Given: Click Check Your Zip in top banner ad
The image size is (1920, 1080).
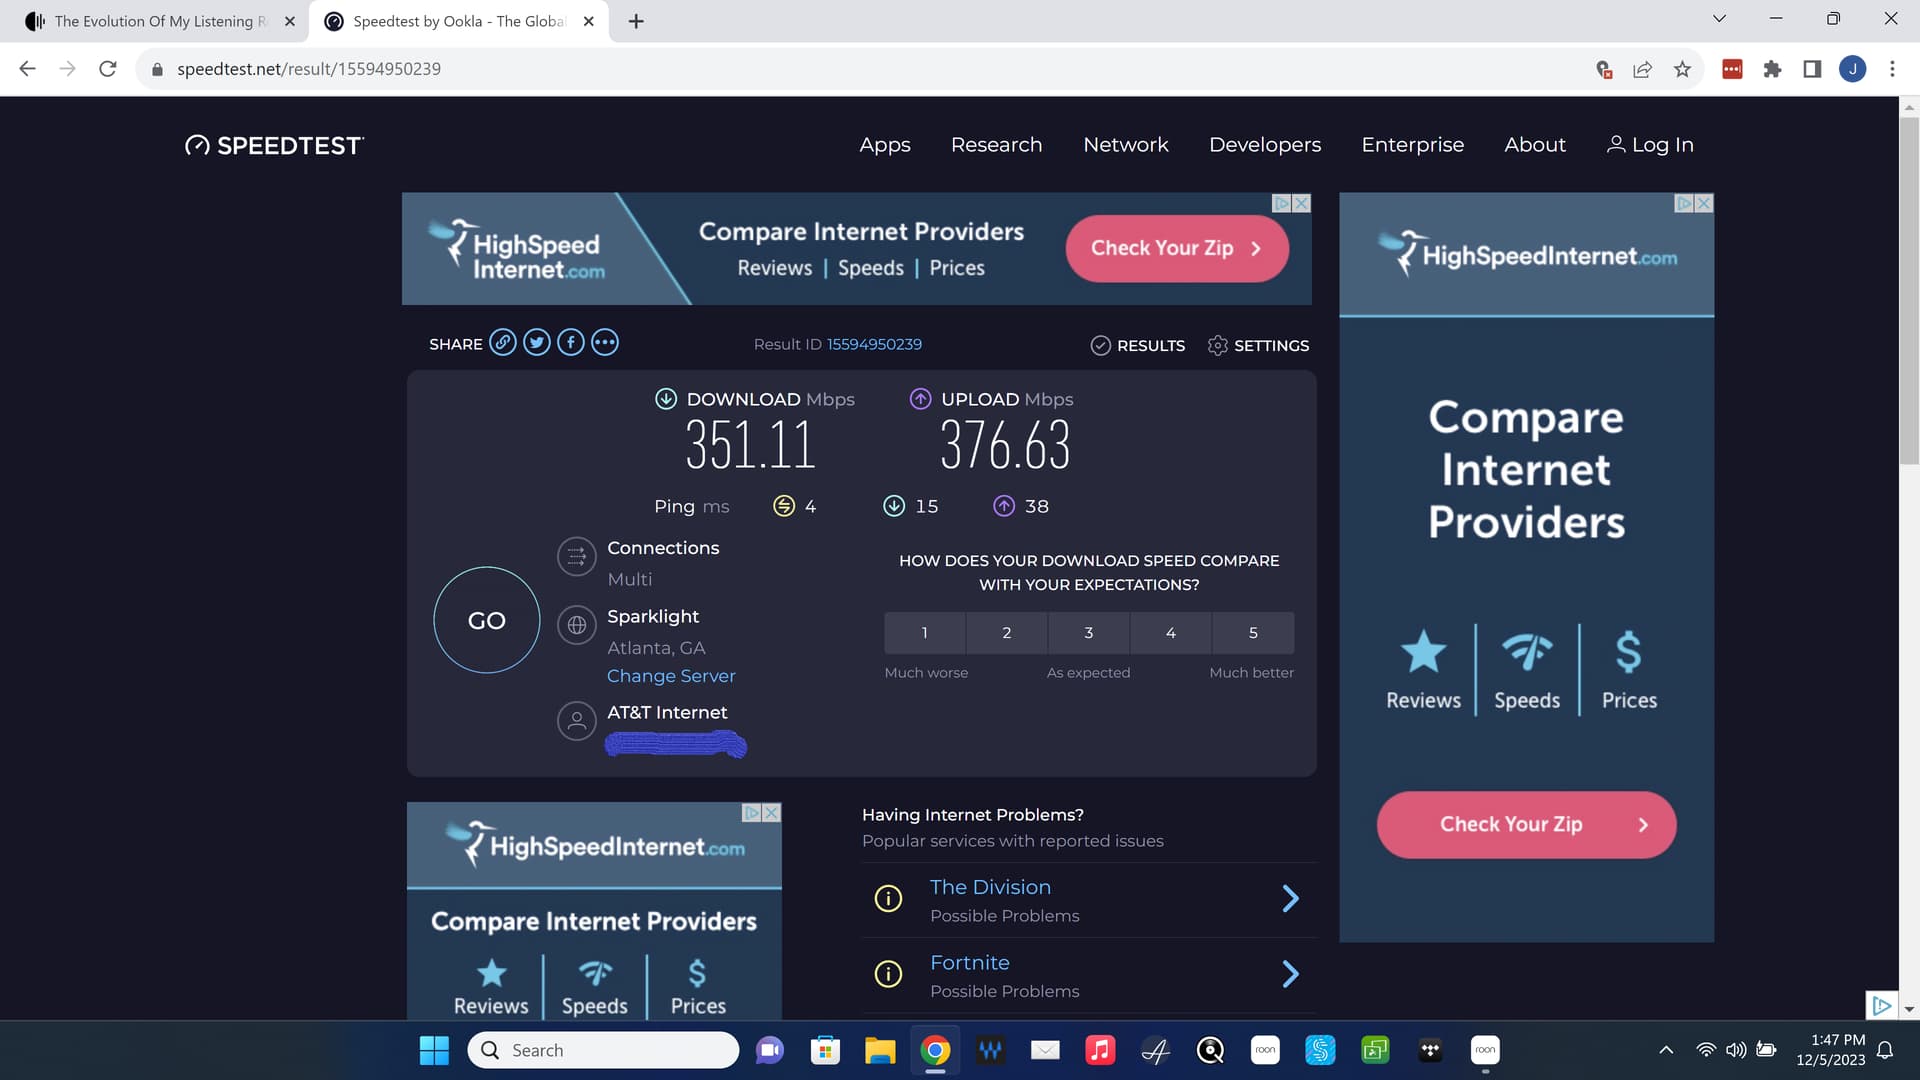Looking at the screenshot, I should (x=1177, y=248).
